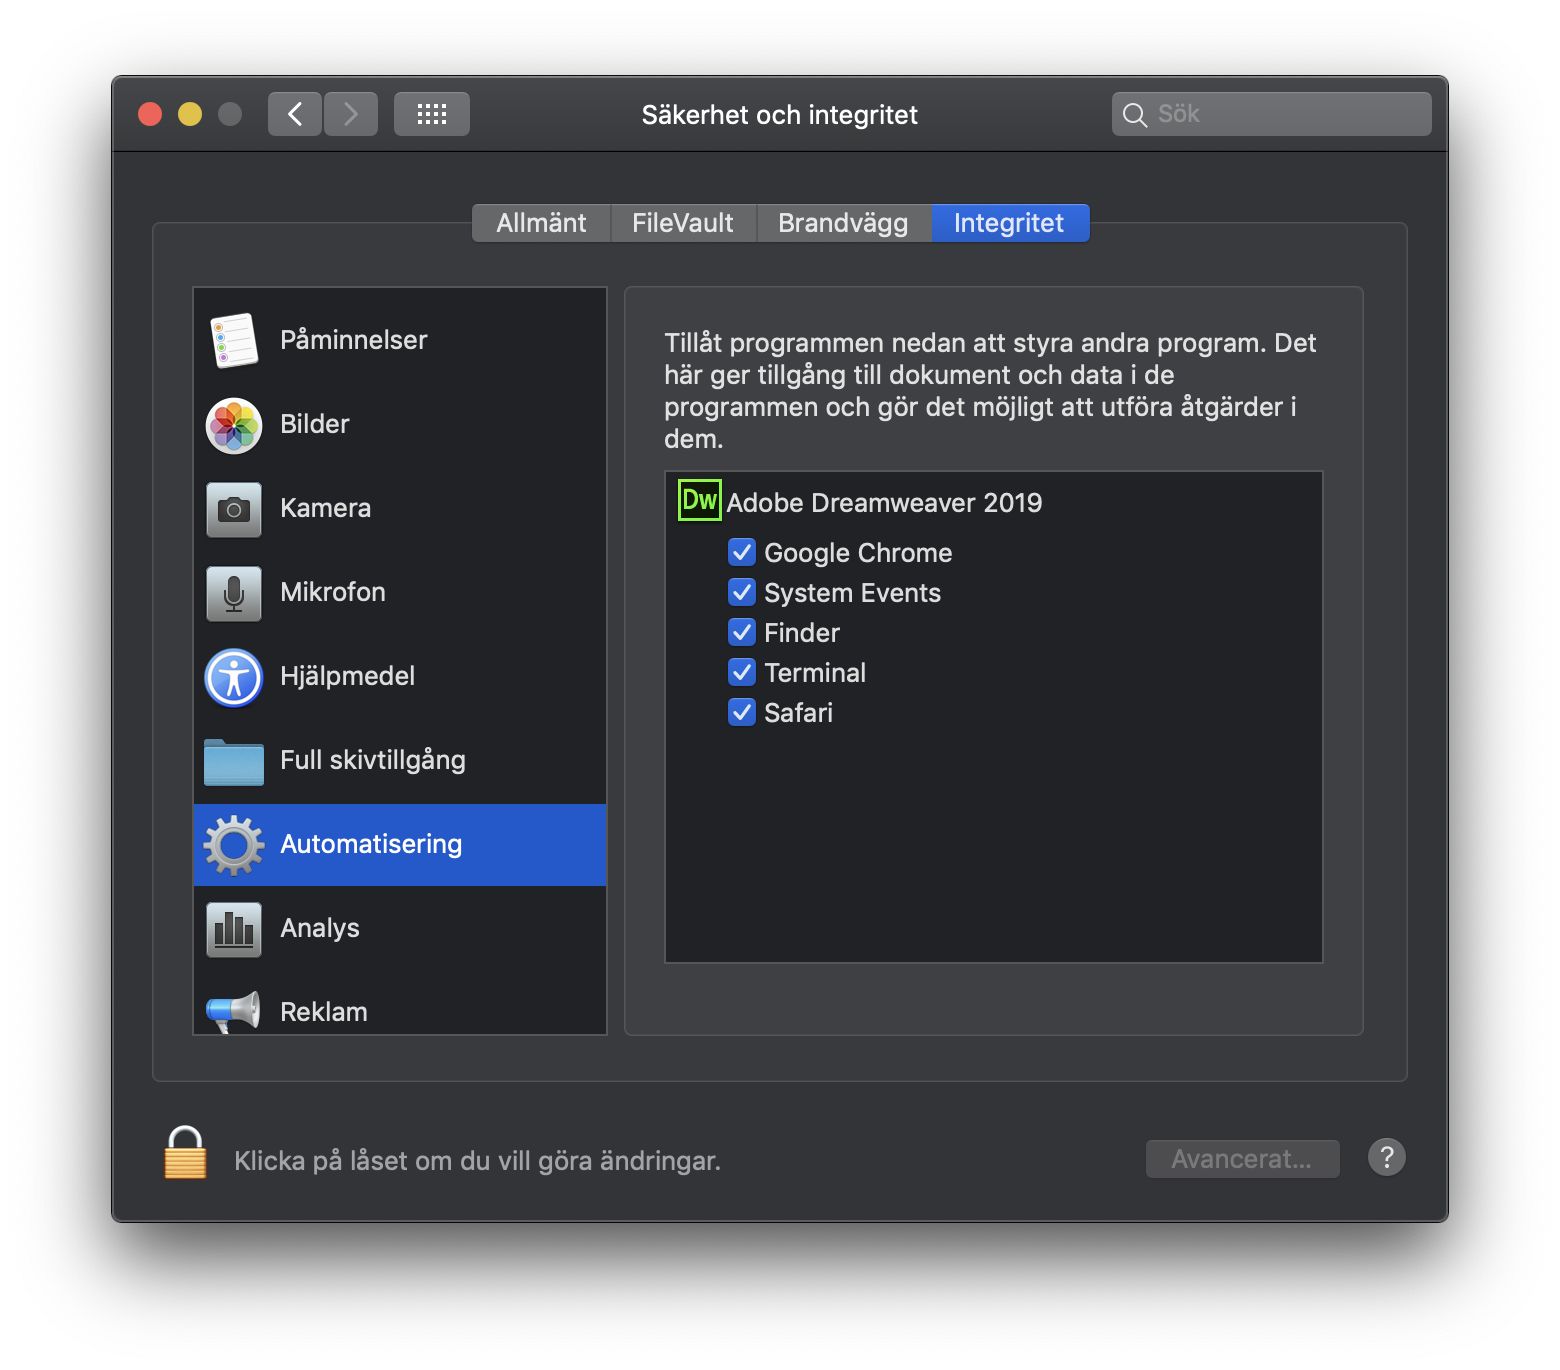Screen dimensions: 1560x1370
Task: Select Mikrofon in the sidebar list
Action: [x=400, y=592]
